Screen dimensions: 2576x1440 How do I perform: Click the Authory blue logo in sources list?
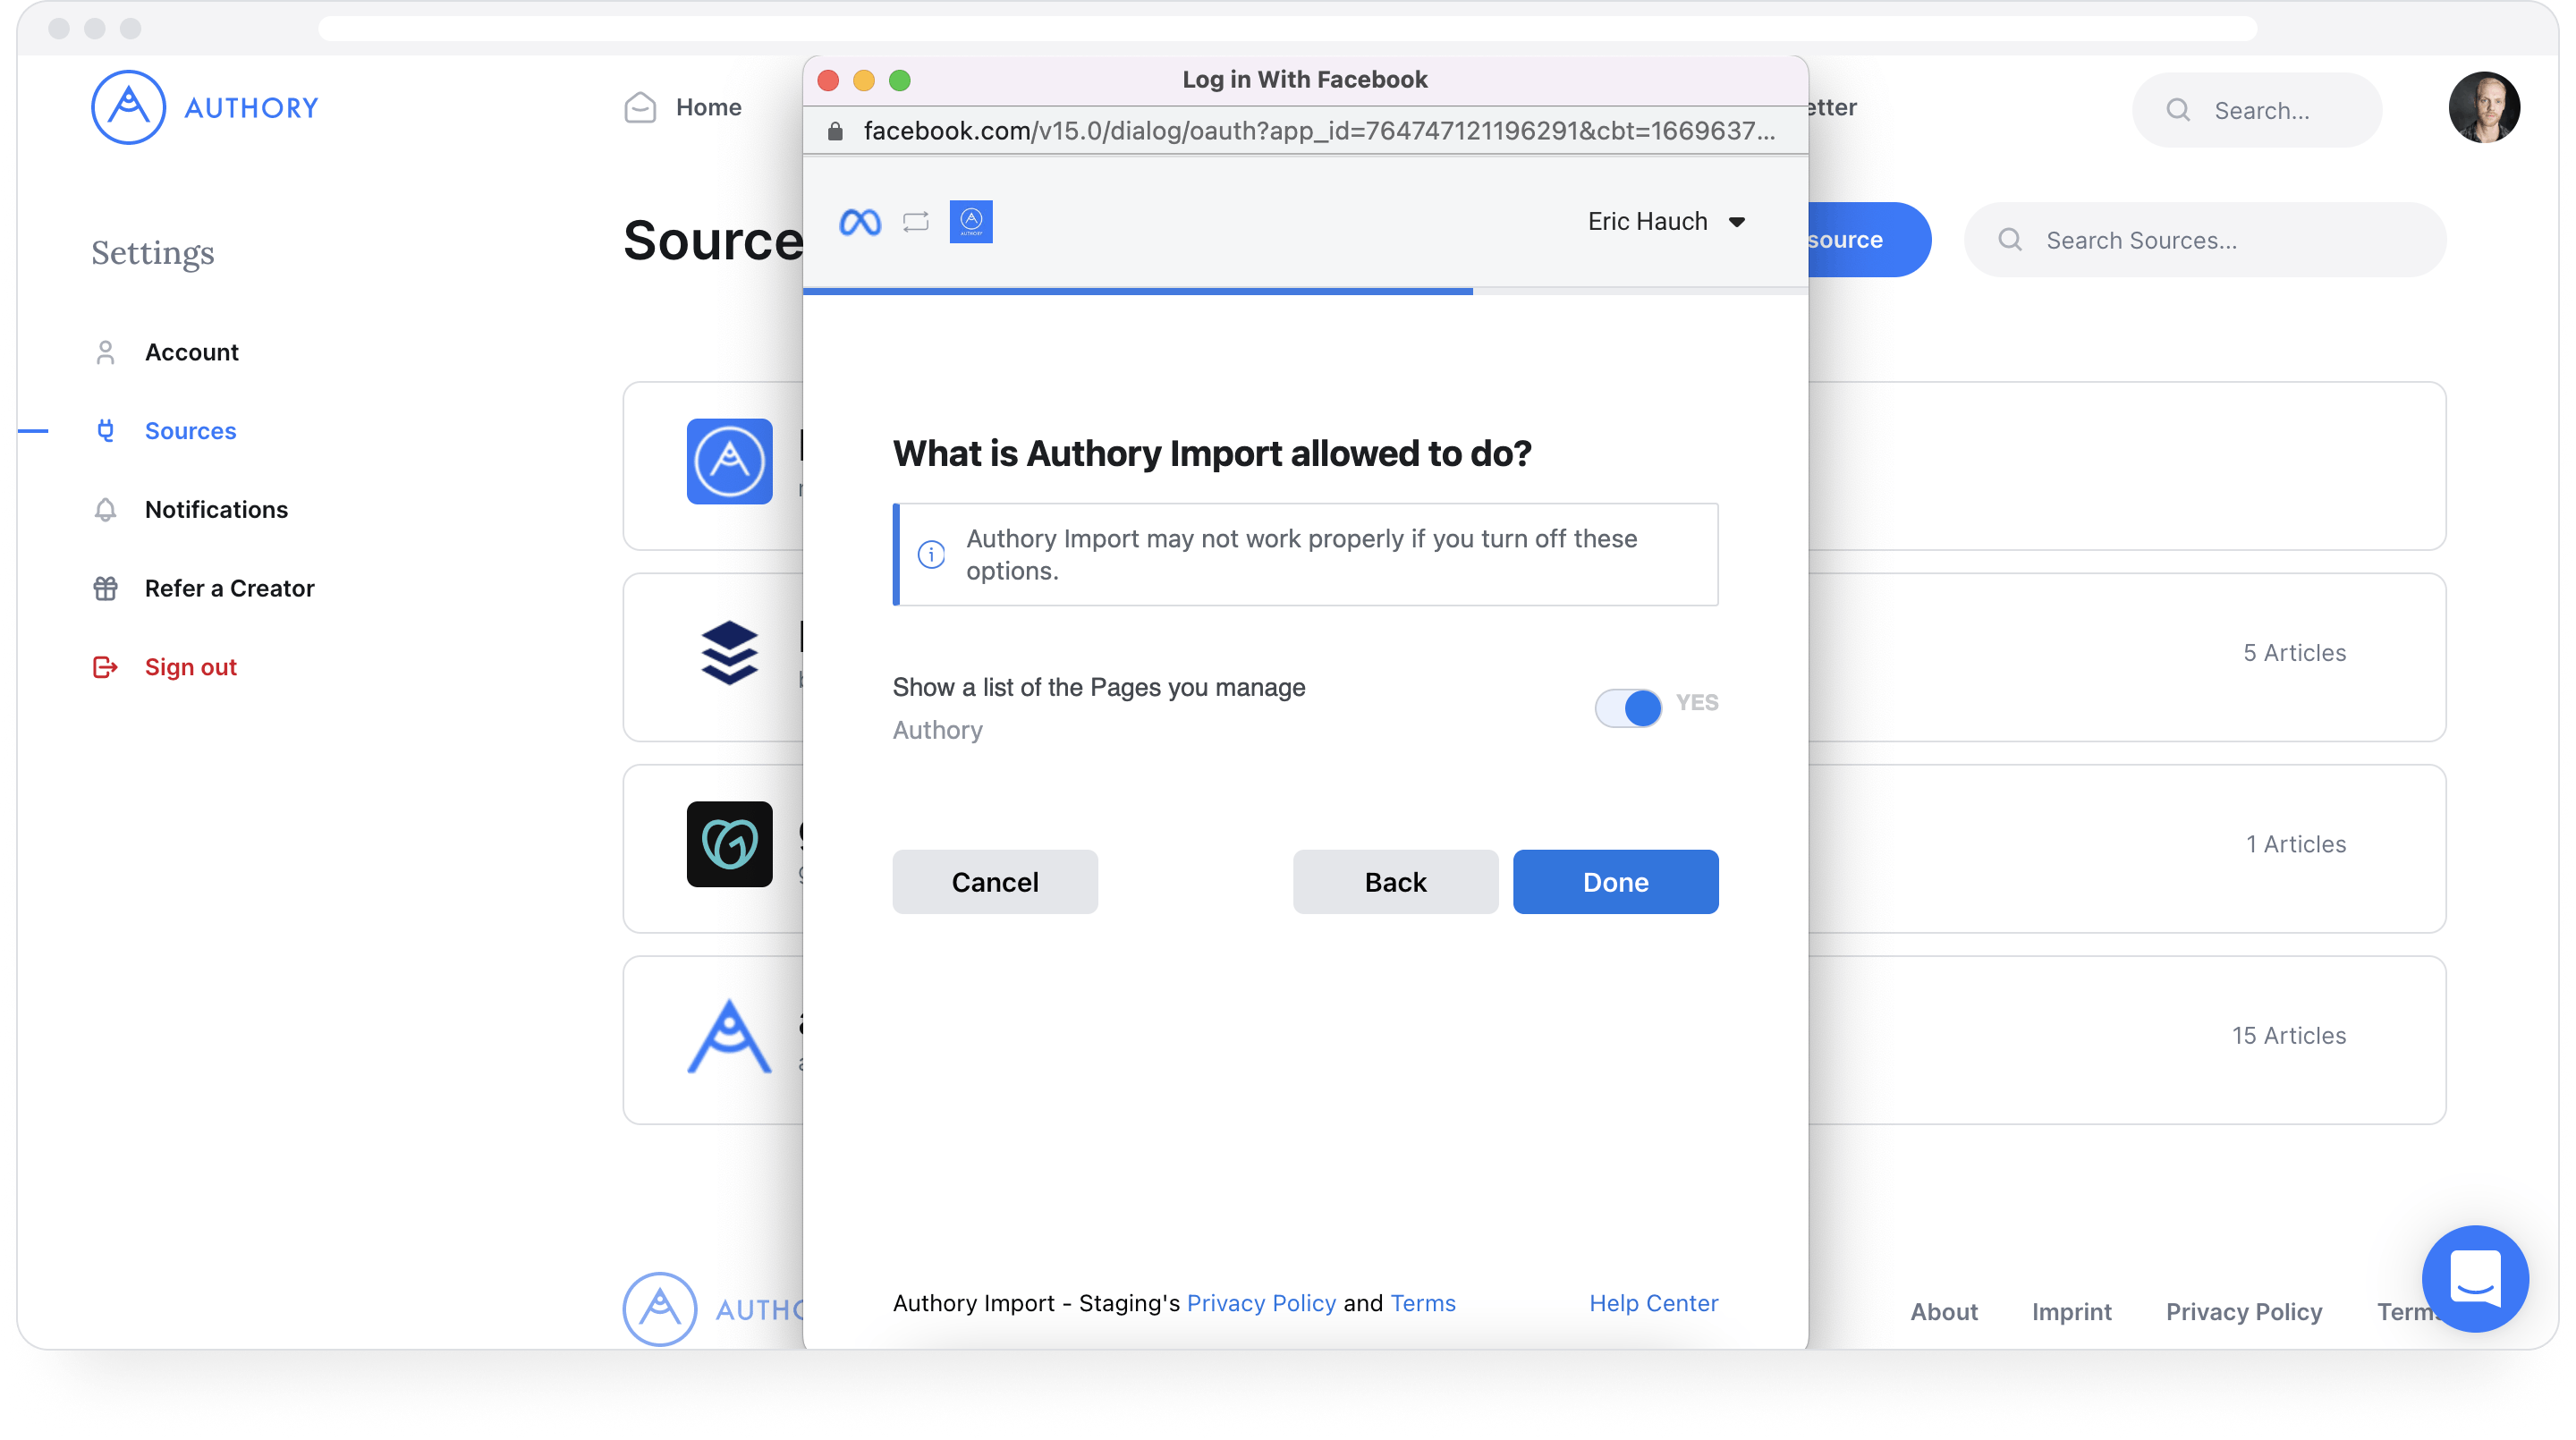tap(729, 460)
